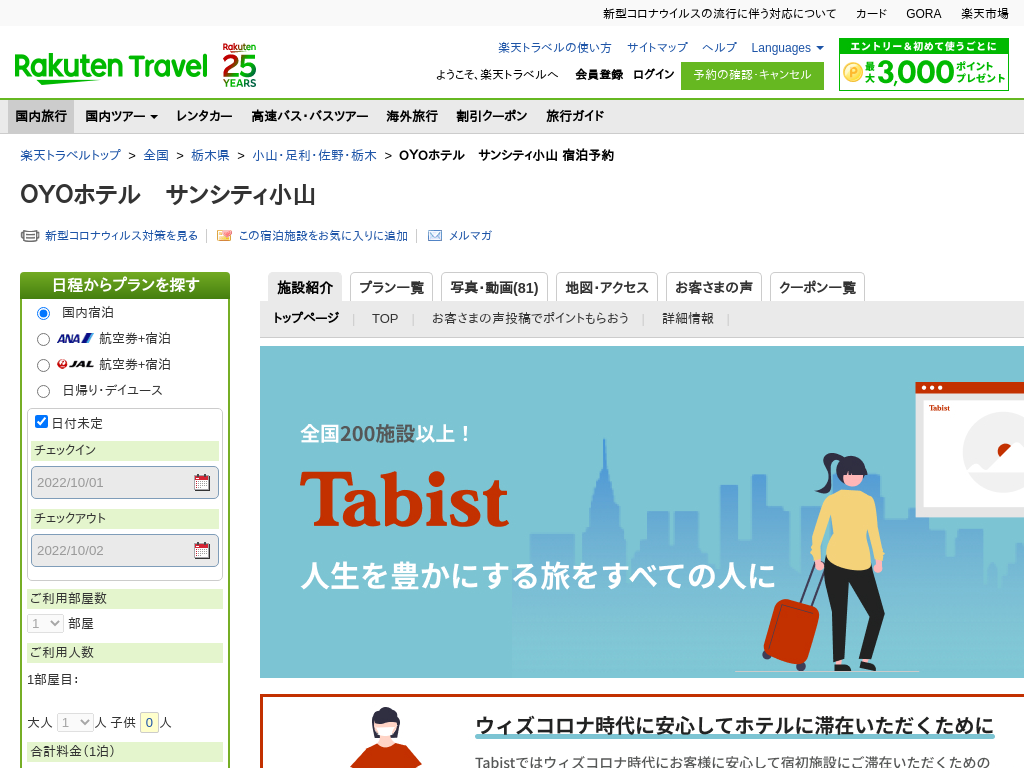Click the OYOホテル サンシティ小山 heading
1024x768 pixels.
pos(168,195)
